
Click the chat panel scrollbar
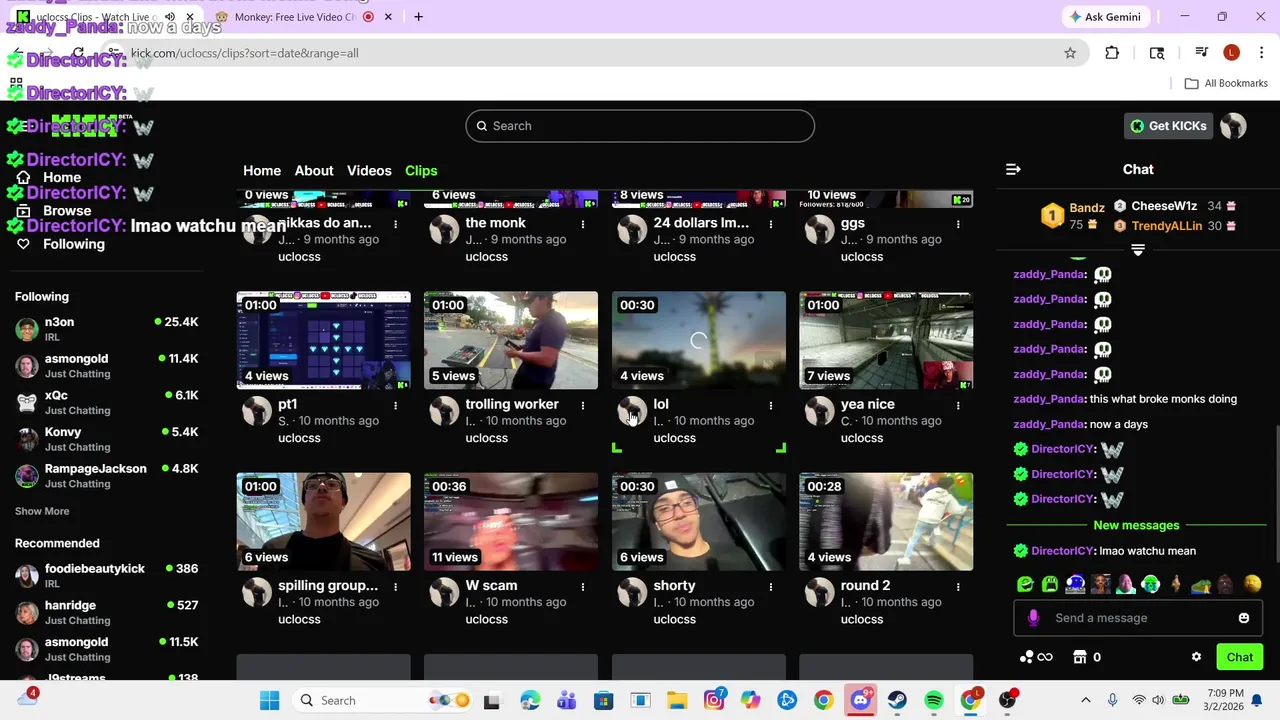point(1276,495)
